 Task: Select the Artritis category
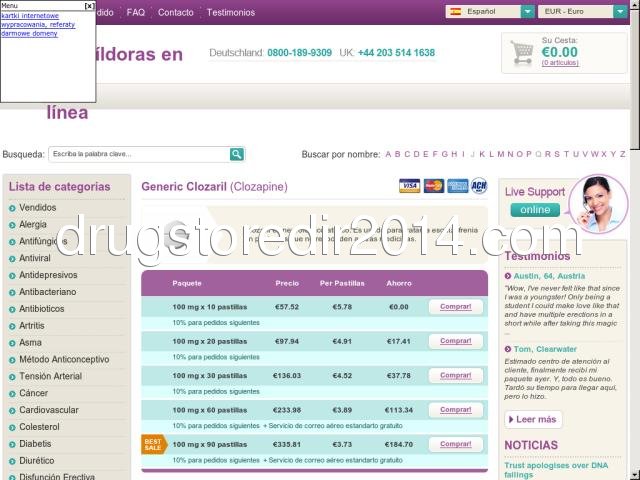(x=31, y=326)
